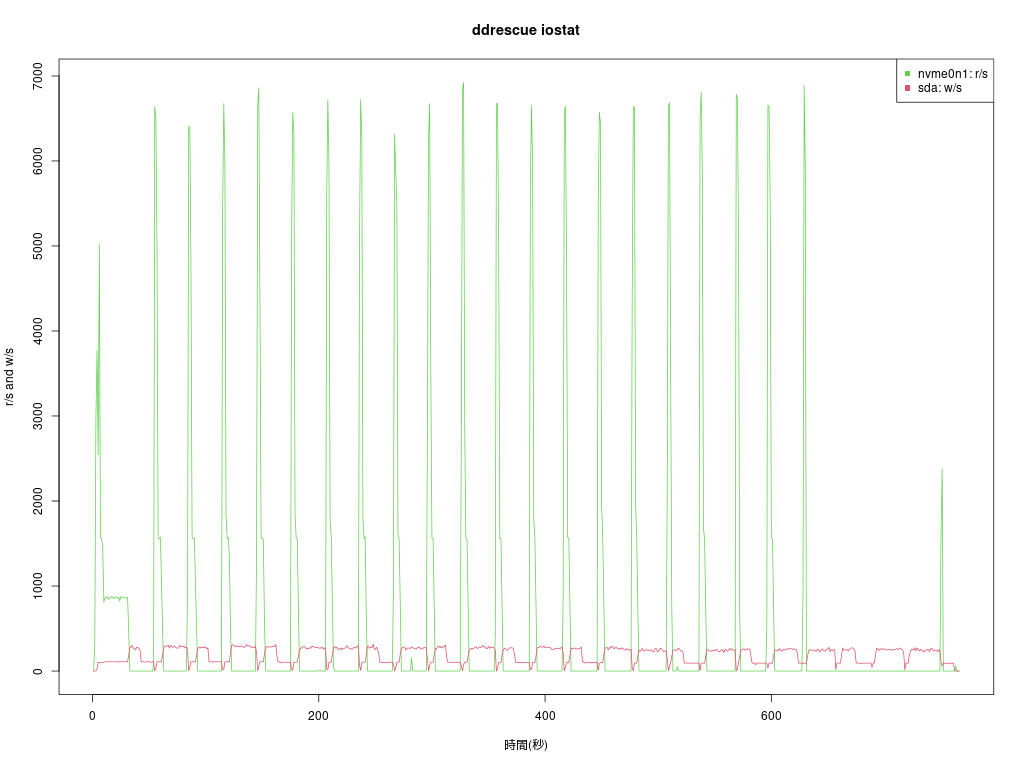
Task: Click the x-axis label '時間(秒)'
Action: (x=526, y=744)
